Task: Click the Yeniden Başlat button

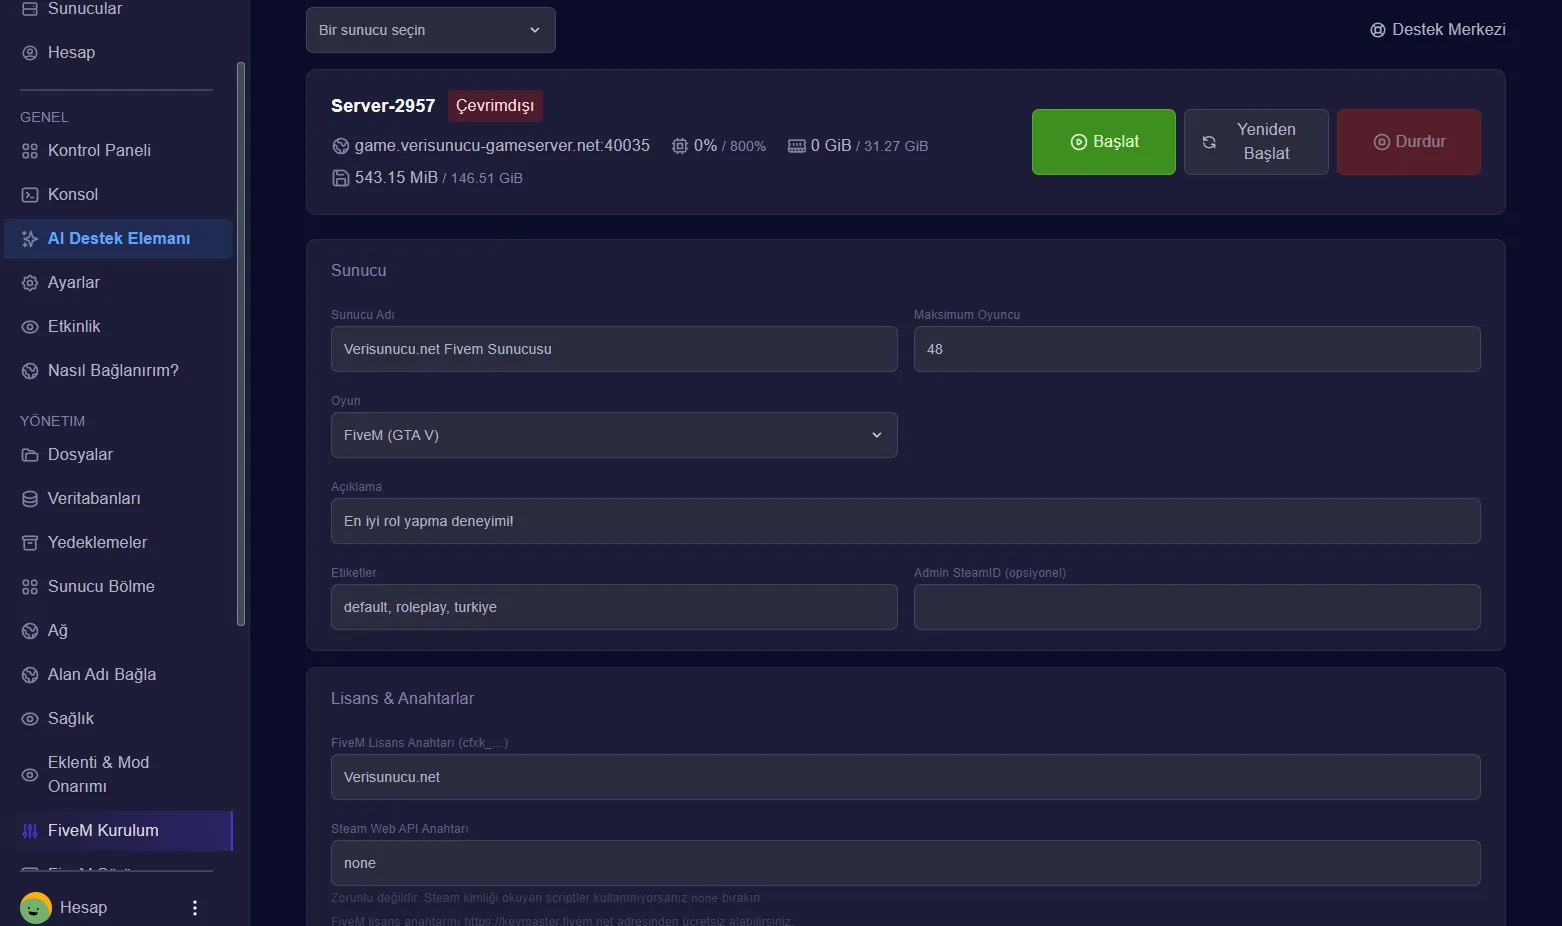Action: pyautogui.click(x=1256, y=142)
